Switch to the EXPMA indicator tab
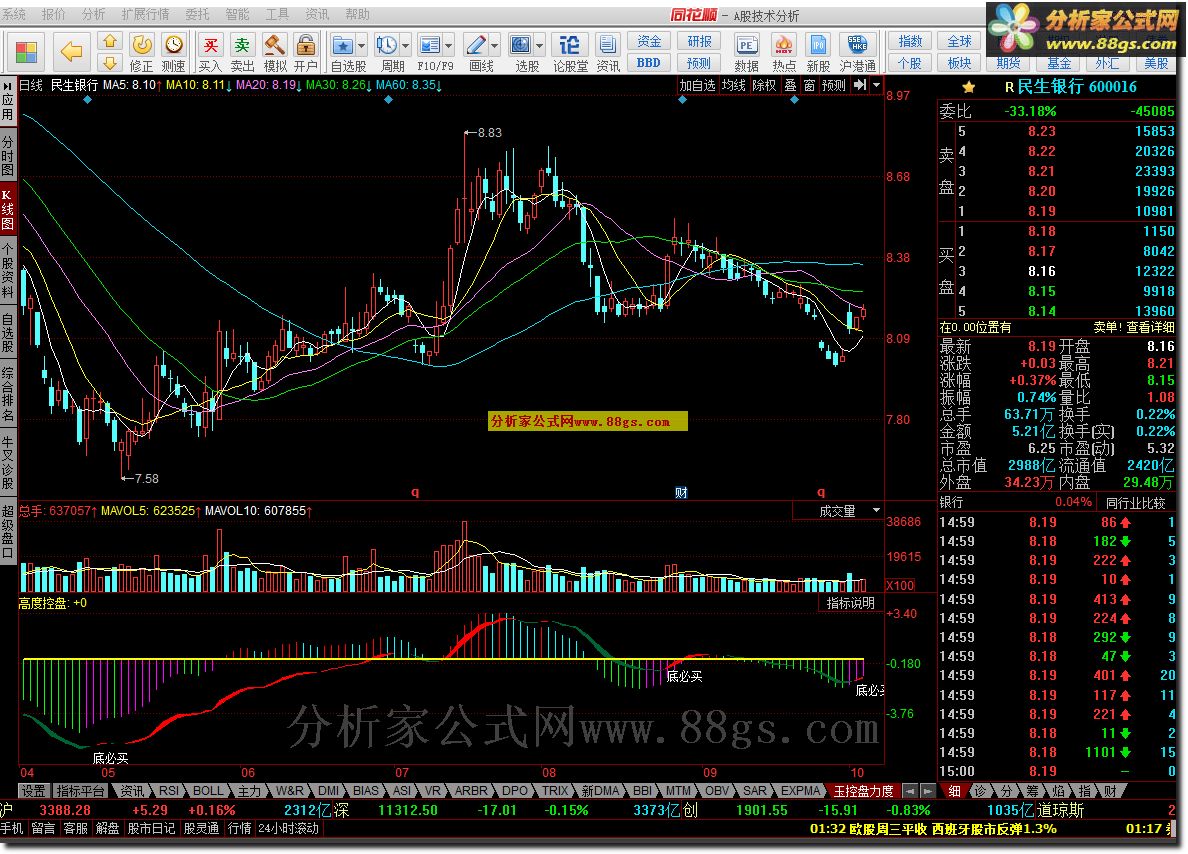 click(800, 791)
